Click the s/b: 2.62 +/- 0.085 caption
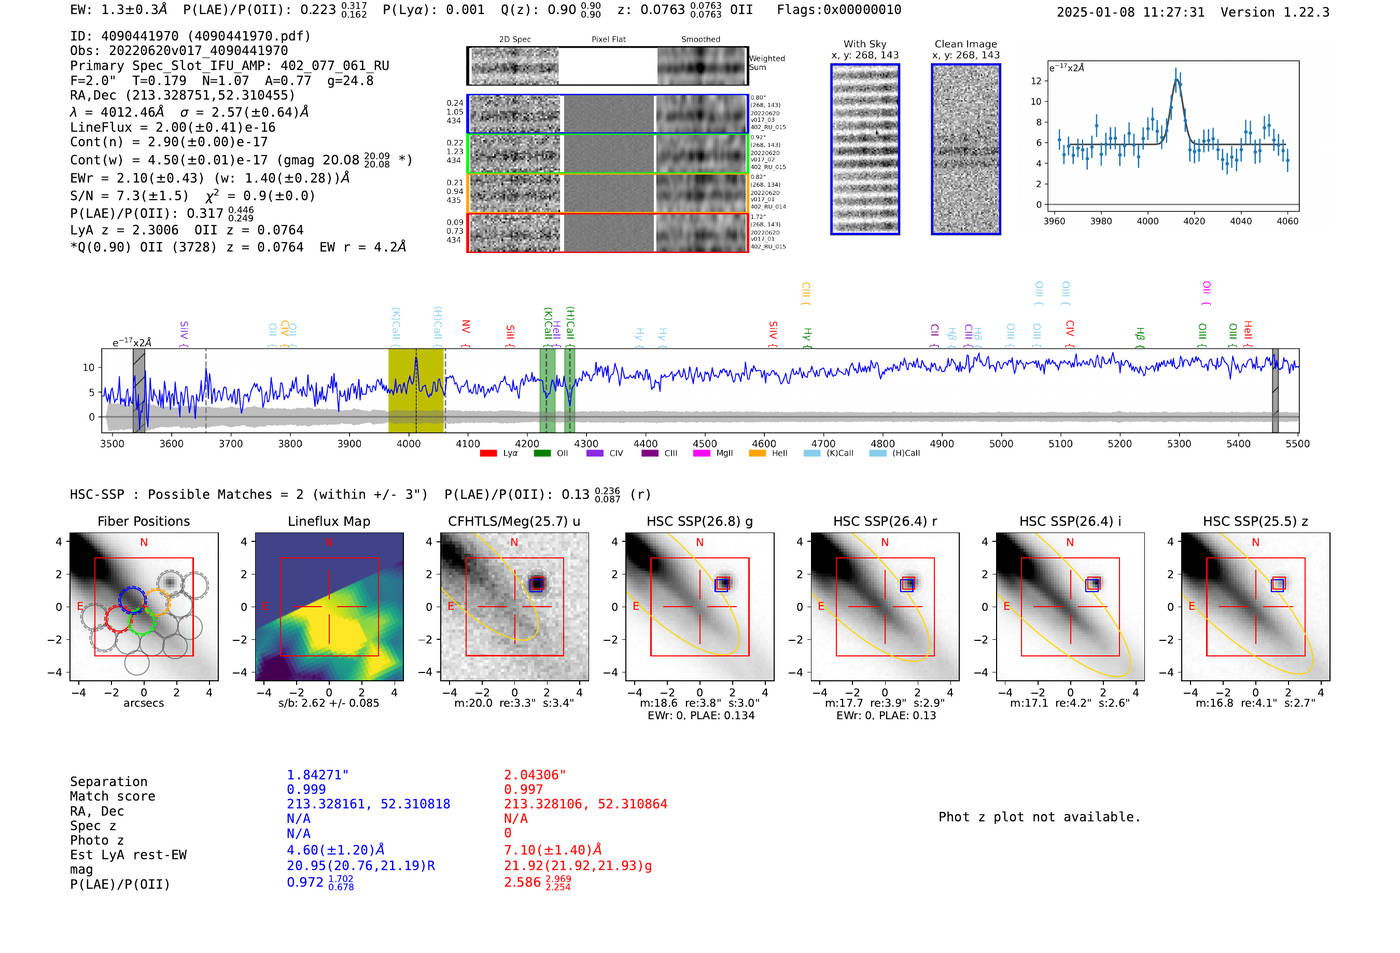 pyautogui.click(x=329, y=702)
